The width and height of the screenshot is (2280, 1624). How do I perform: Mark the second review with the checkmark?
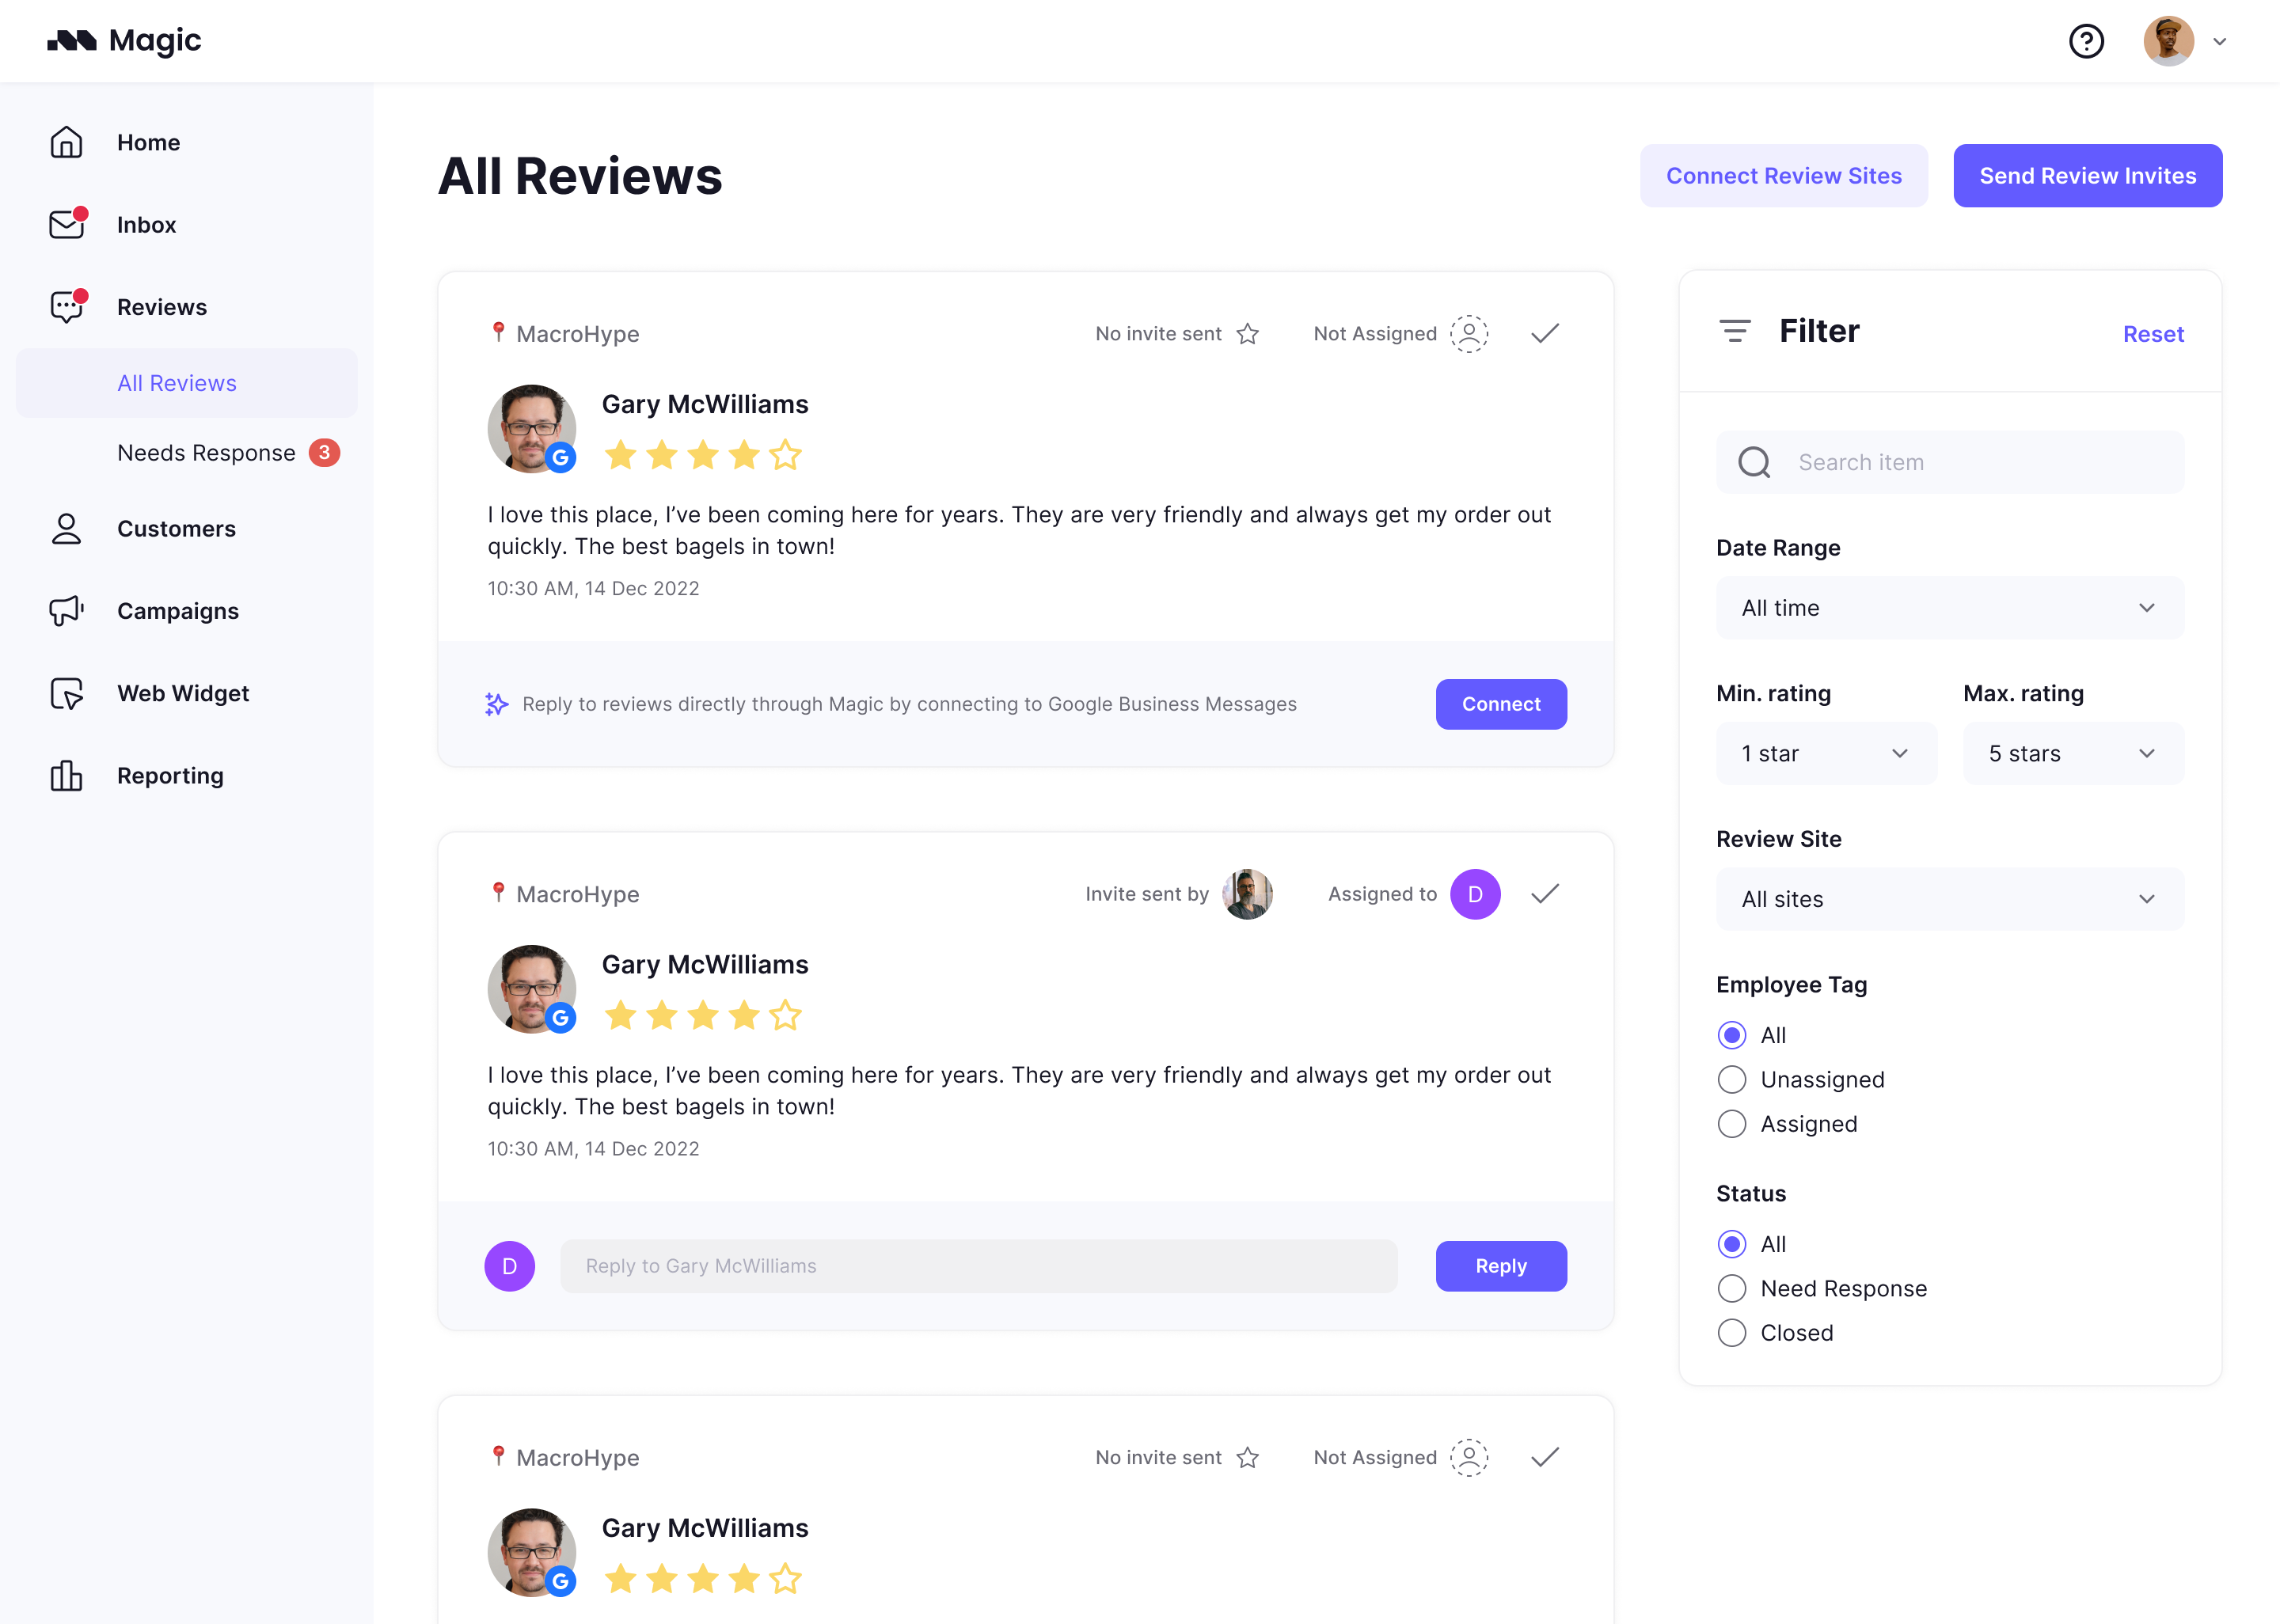(x=1544, y=893)
